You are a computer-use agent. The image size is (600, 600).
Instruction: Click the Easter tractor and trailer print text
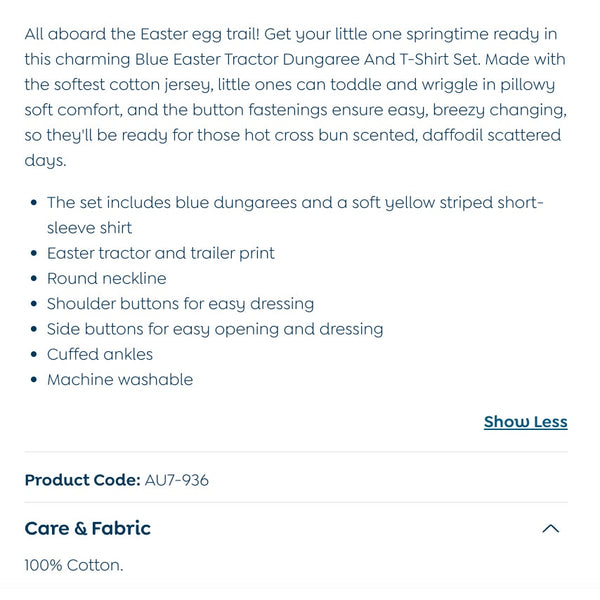pos(161,253)
